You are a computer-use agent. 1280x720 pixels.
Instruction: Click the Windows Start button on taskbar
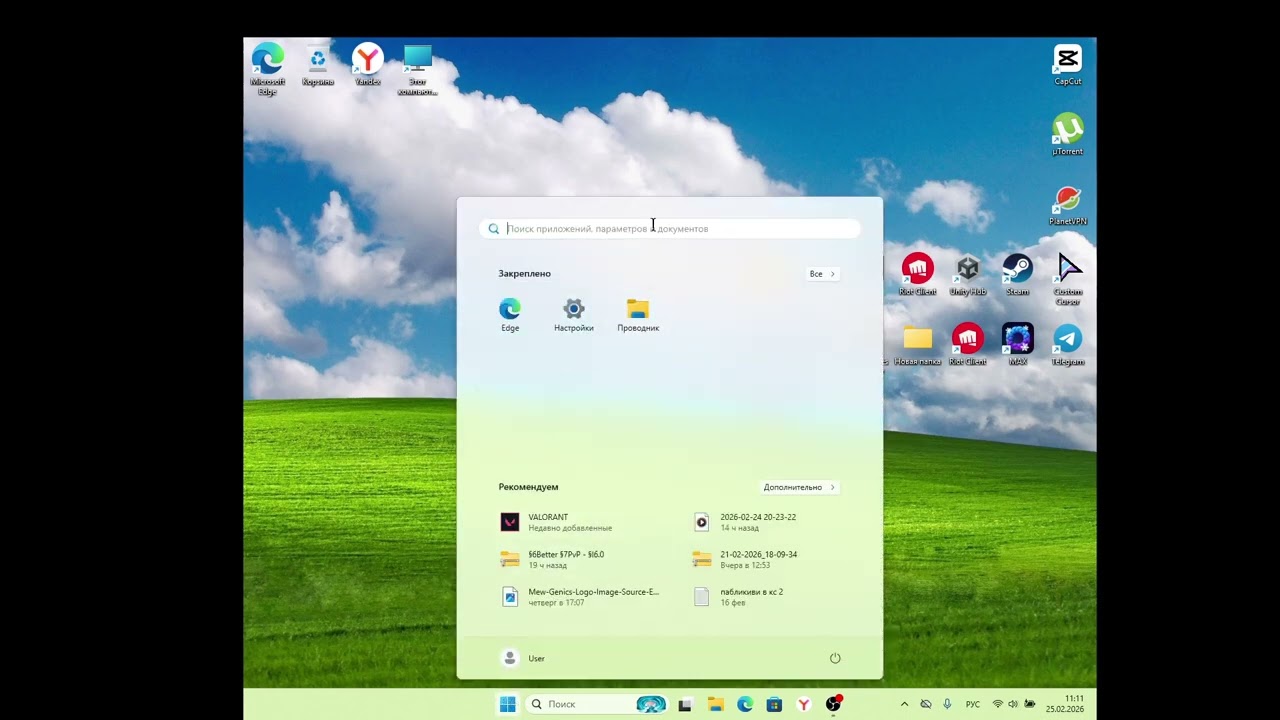click(508, 704)
